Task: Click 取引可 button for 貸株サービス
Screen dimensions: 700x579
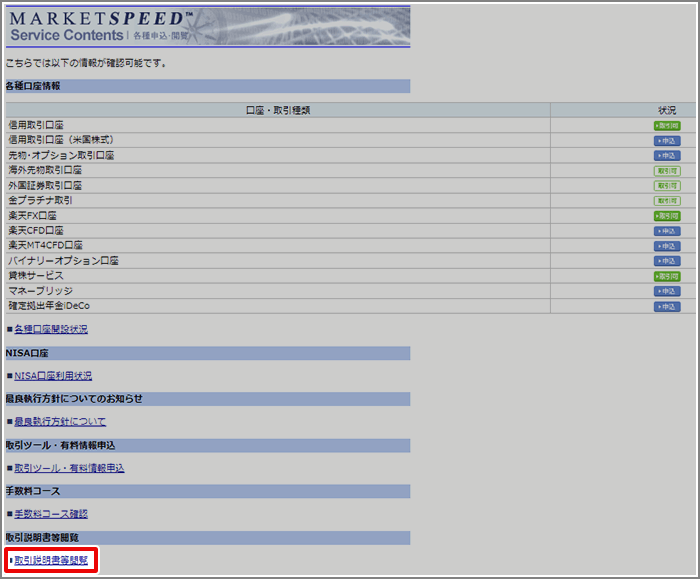Action: (667, 276)
